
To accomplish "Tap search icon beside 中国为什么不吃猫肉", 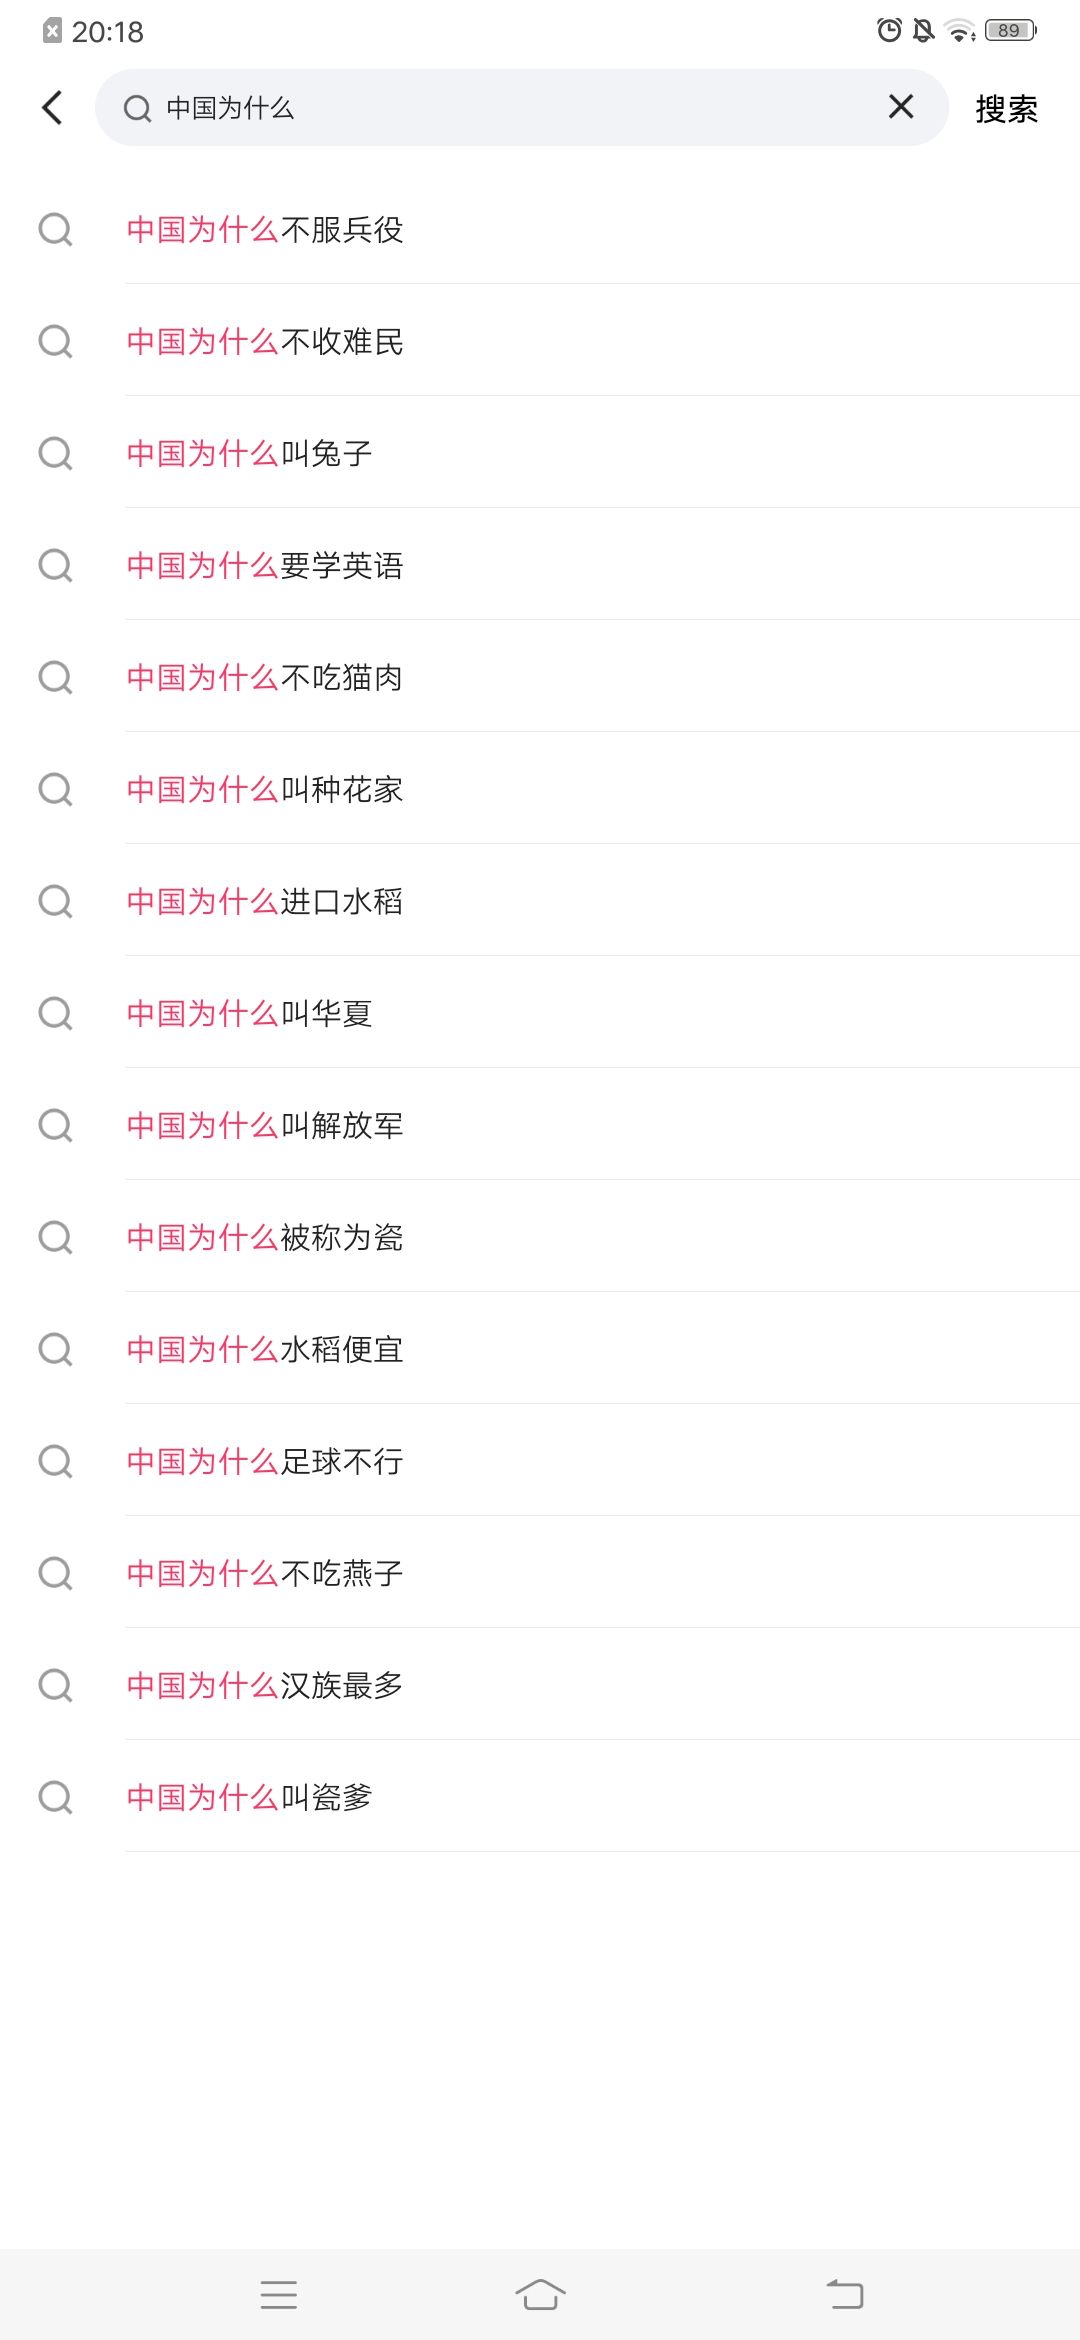I will pyautogui.click(x=55, y=678).
